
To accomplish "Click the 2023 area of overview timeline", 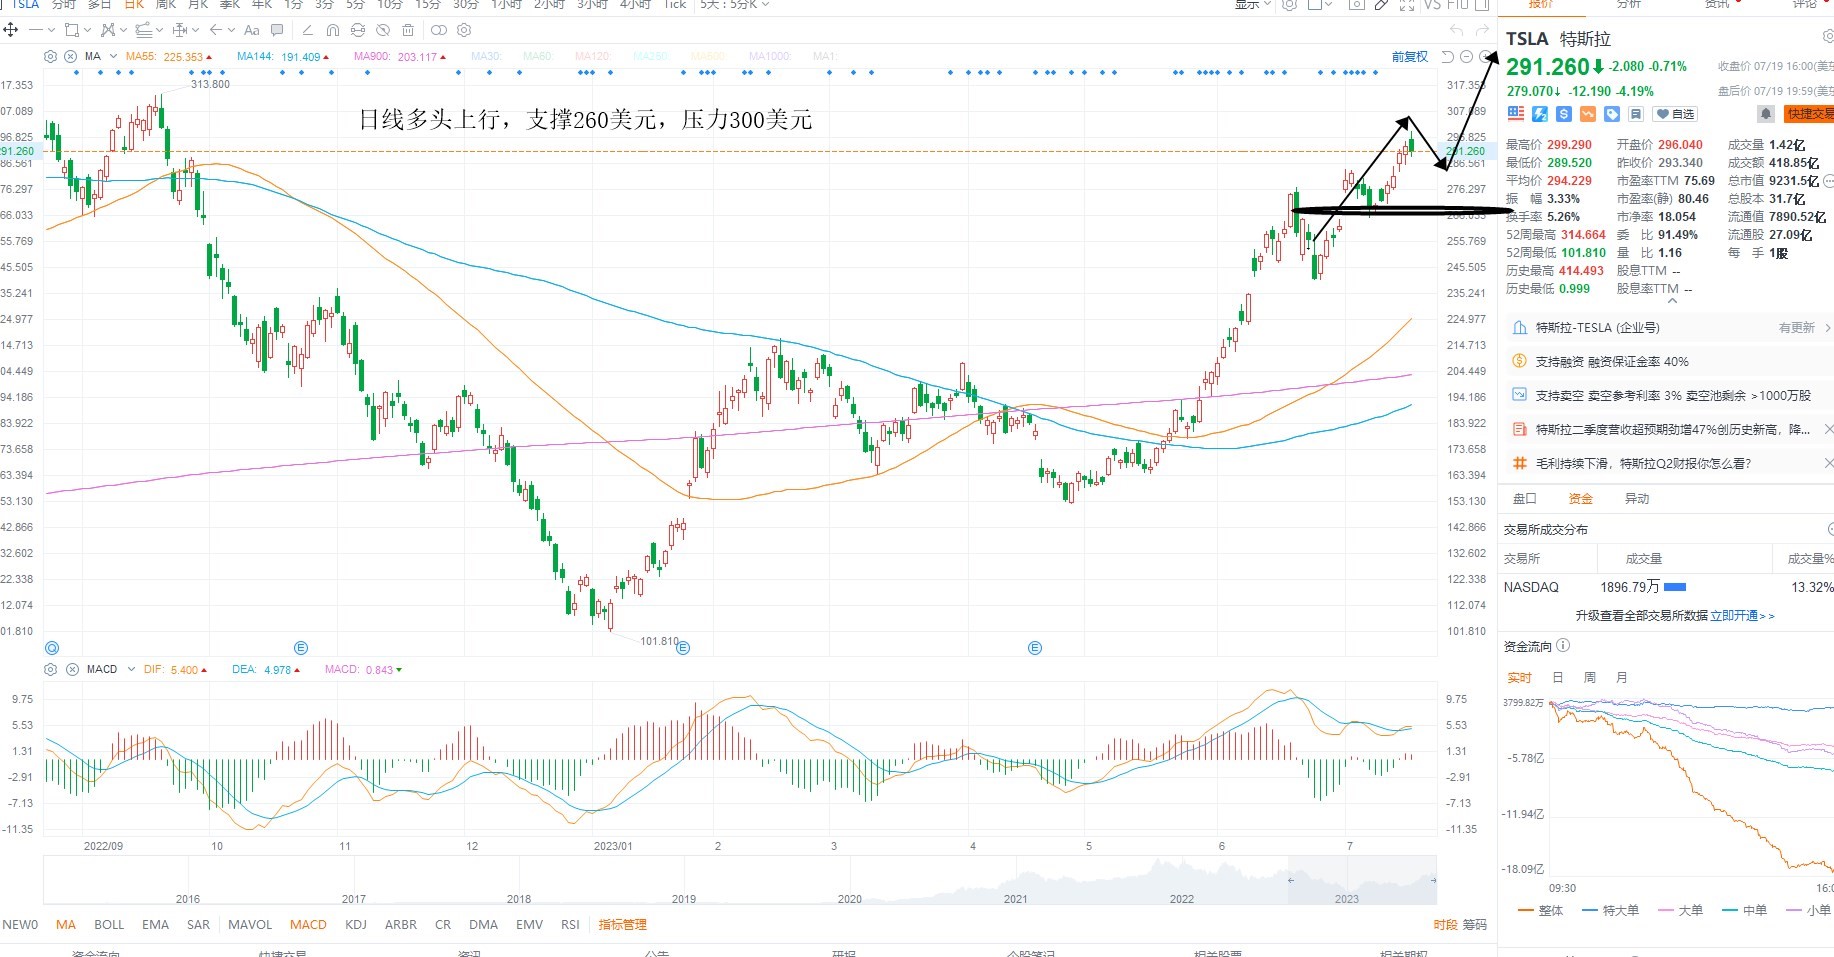I will 1347,898.
